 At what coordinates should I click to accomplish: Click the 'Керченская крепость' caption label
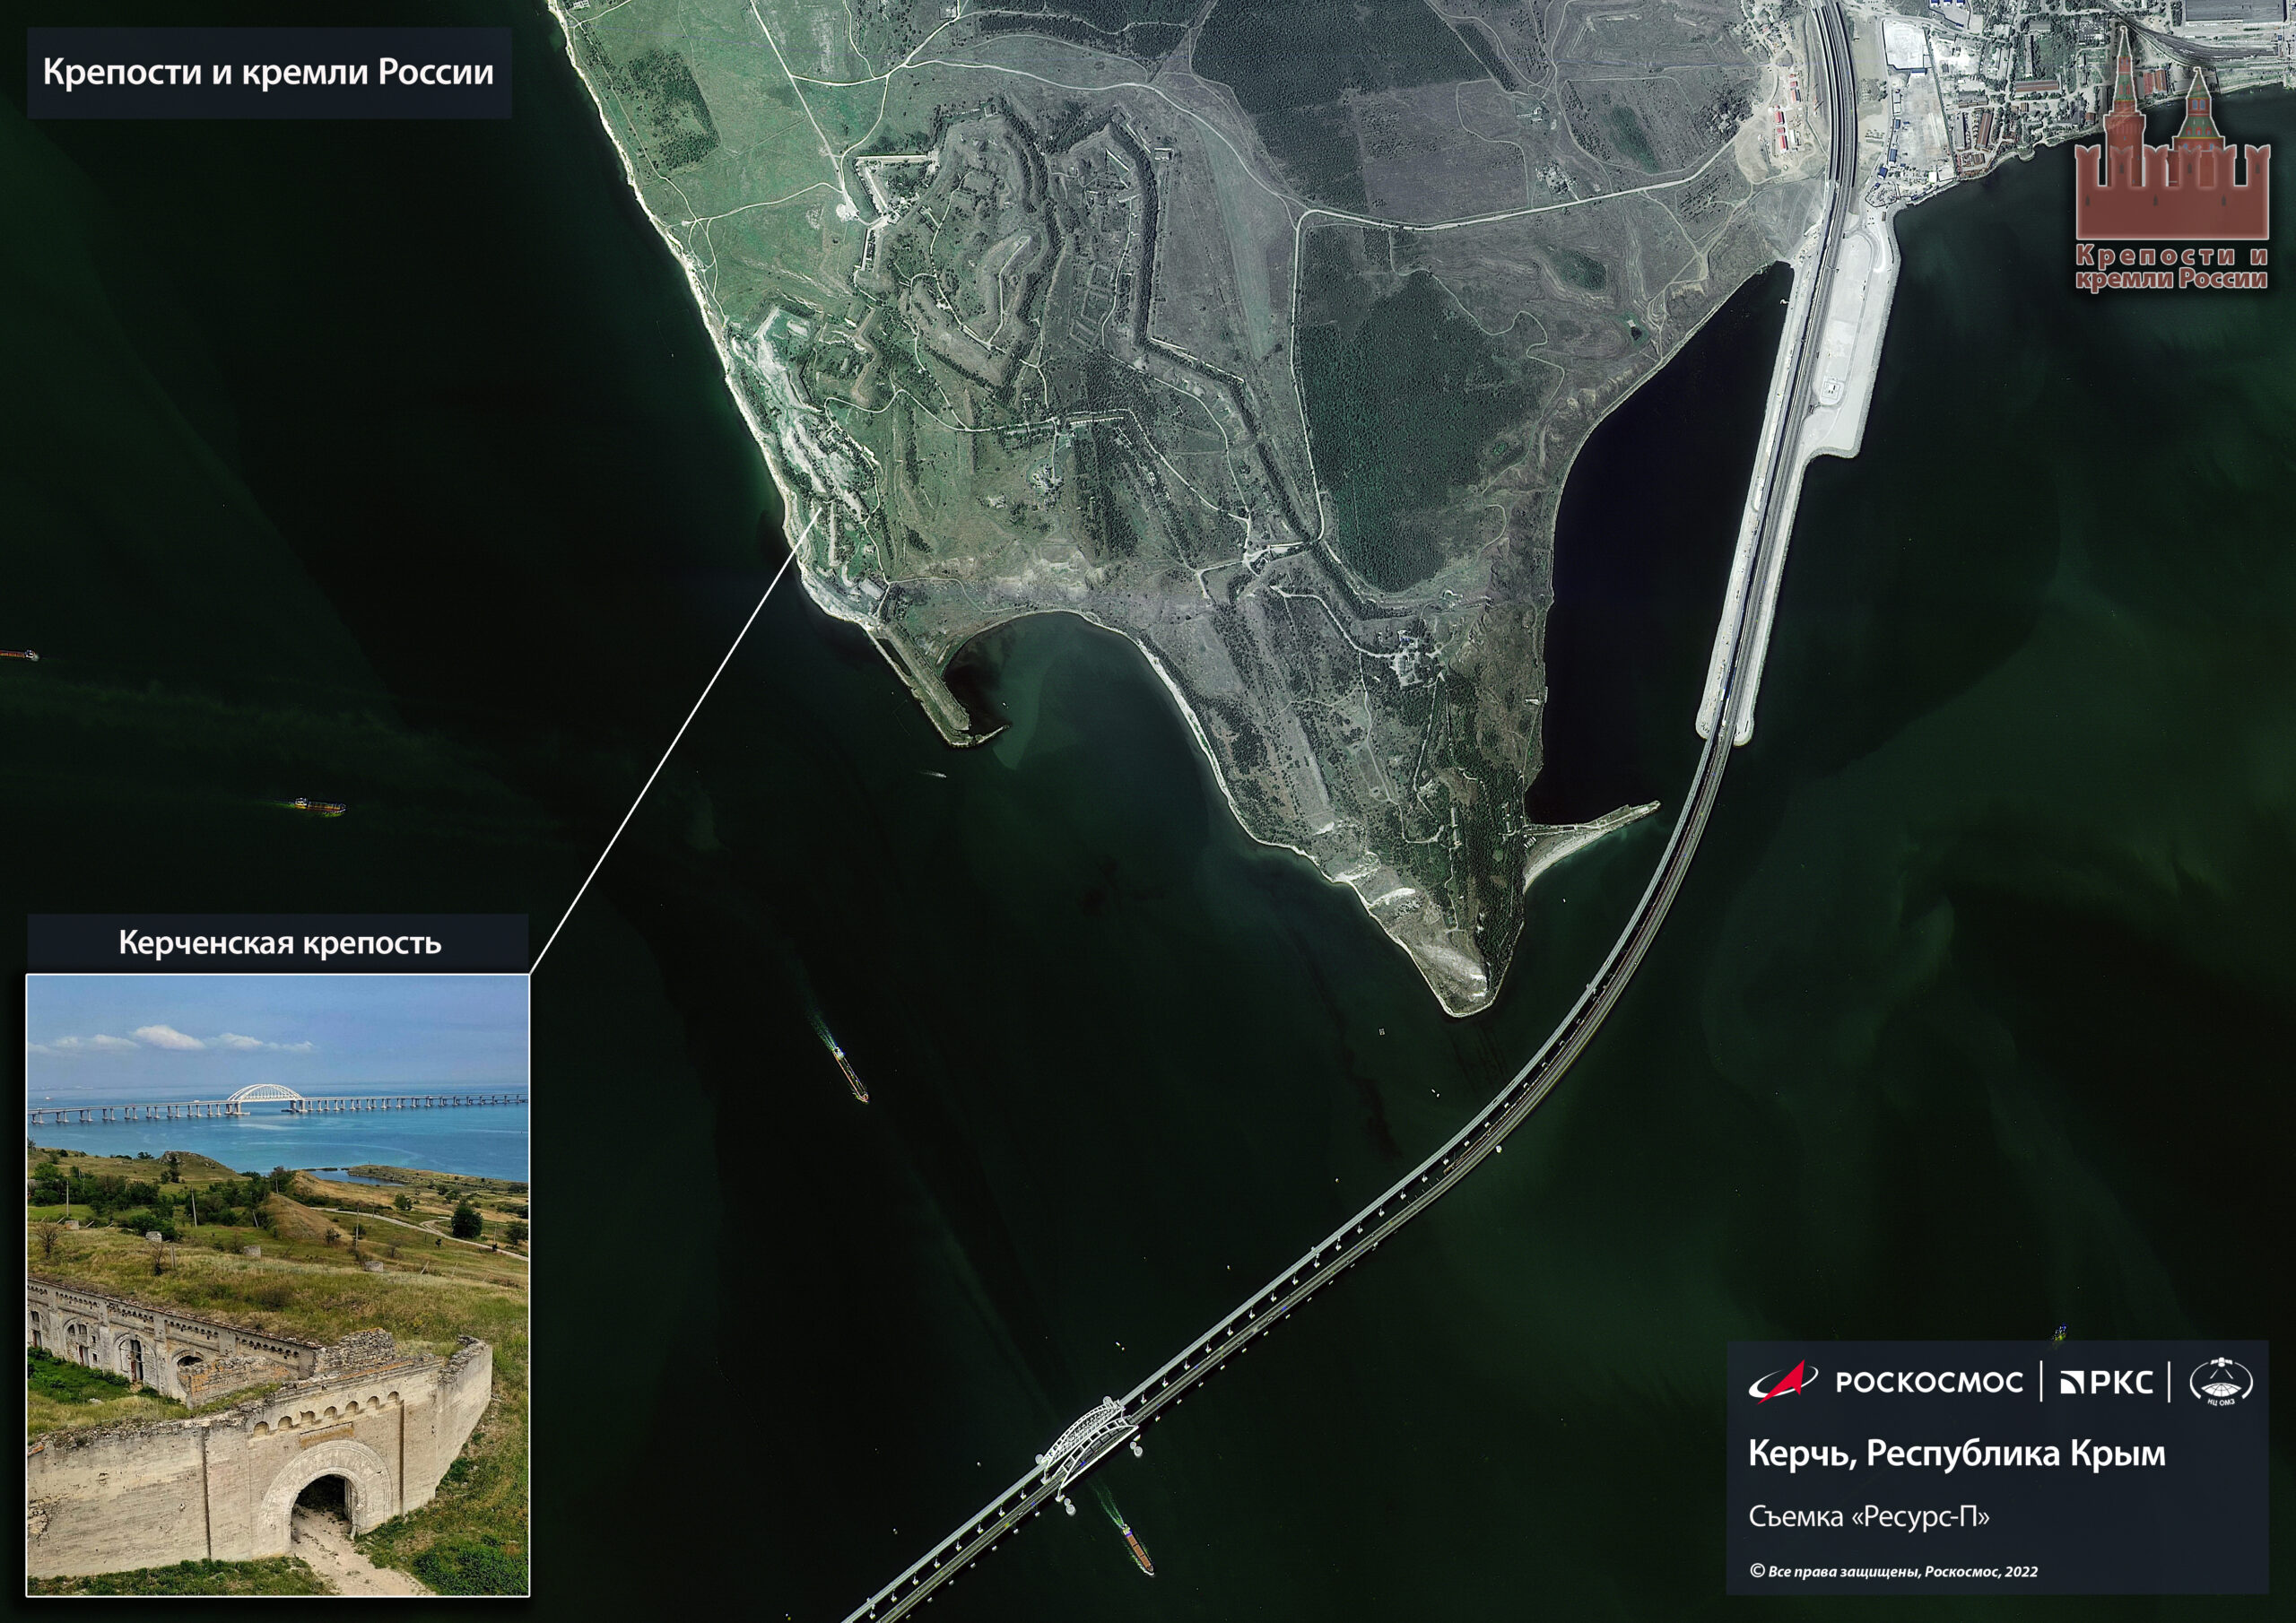(x=279, y=942)
